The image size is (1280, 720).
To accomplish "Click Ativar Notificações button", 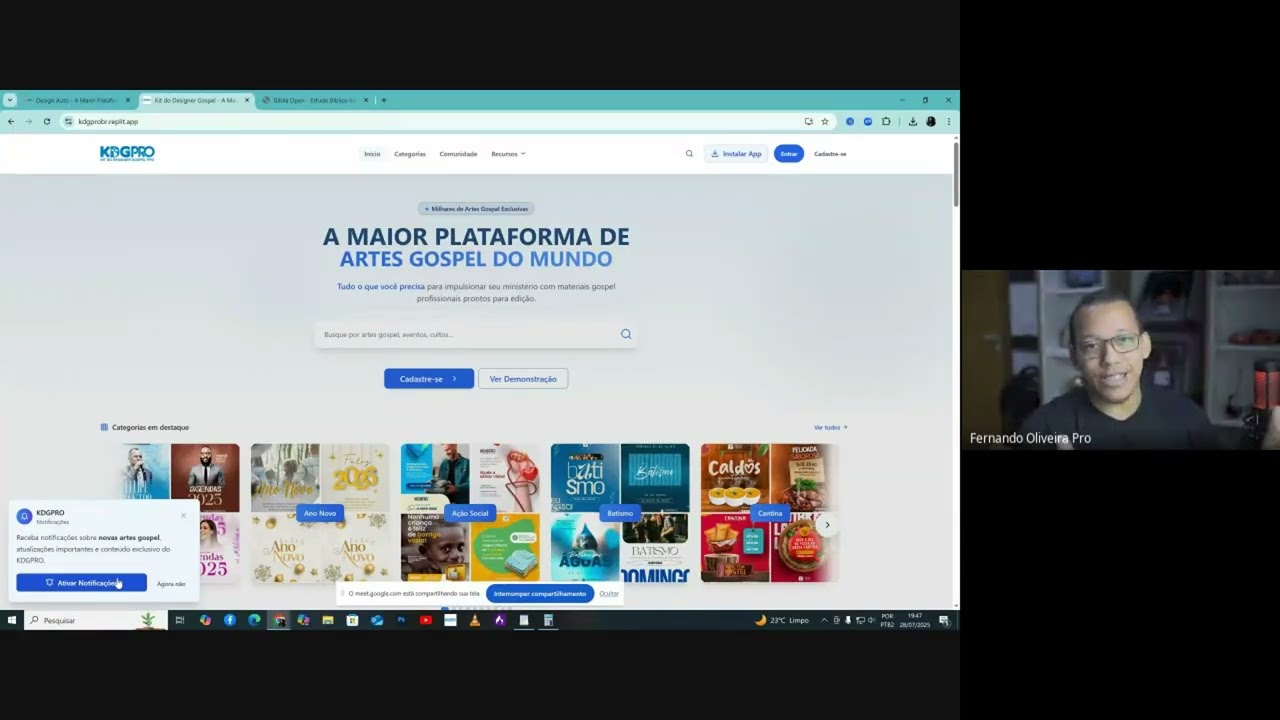I will [x=81, y=583].
